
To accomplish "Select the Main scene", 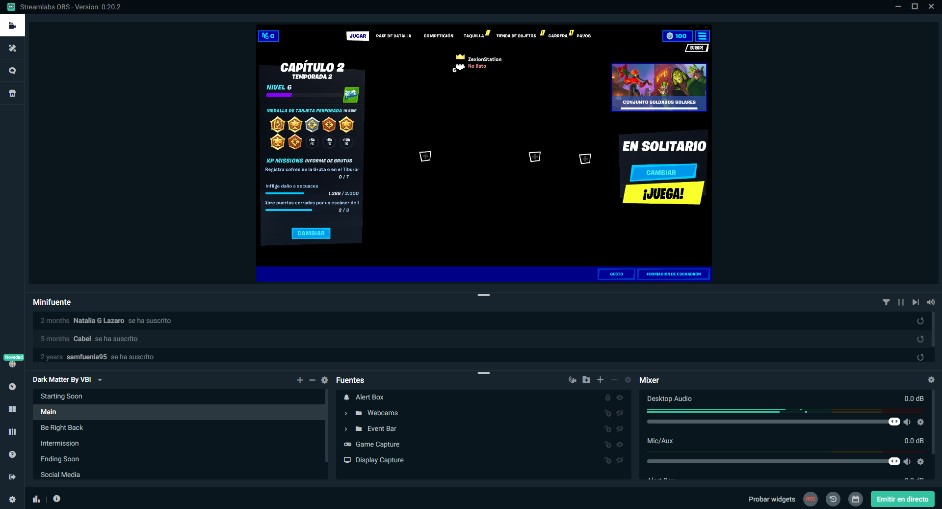I will click(x=179, y=412).
